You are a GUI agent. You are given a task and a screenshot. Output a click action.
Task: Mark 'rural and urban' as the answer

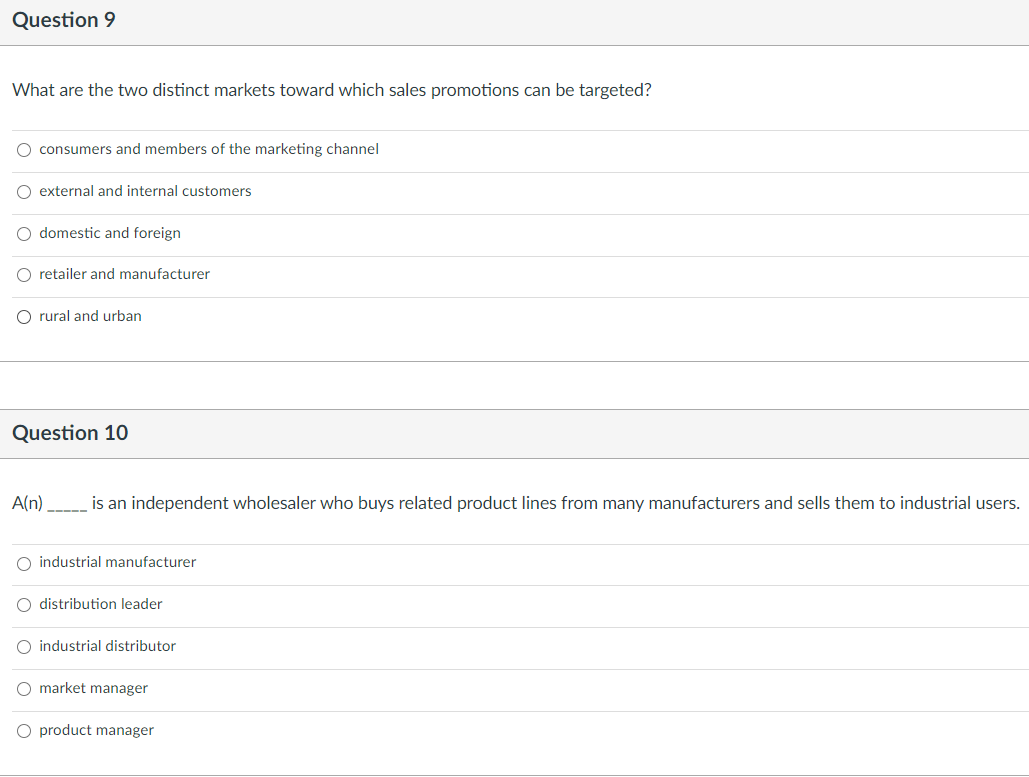tap(24, 317)
